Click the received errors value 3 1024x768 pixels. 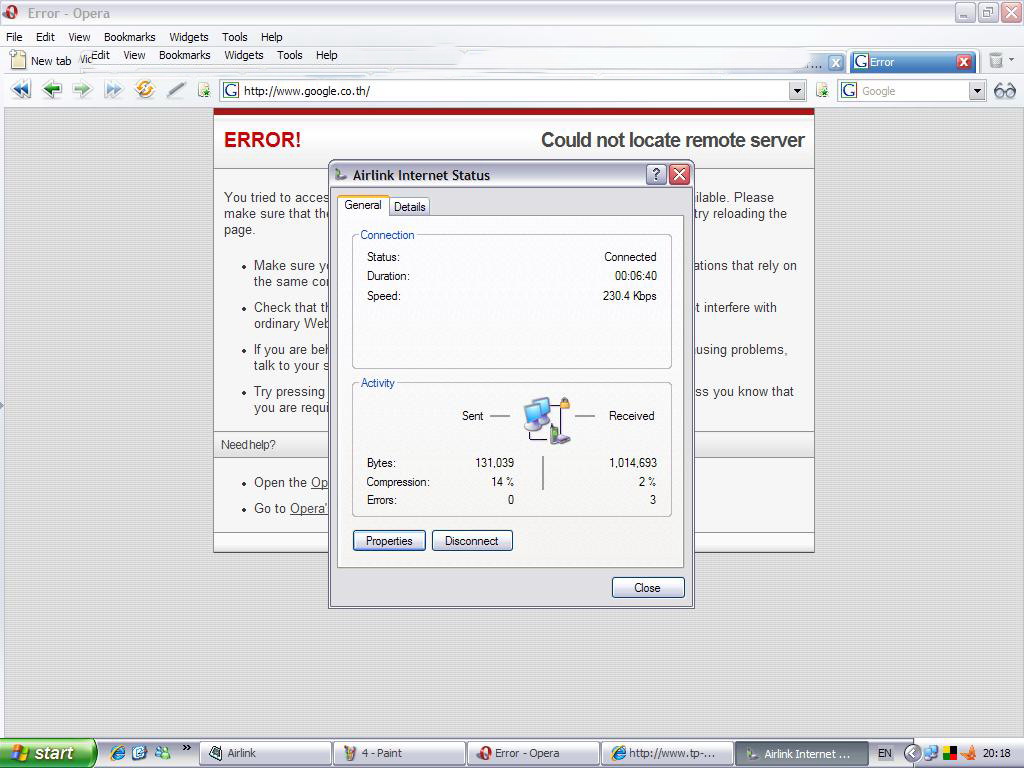point(652,500)
